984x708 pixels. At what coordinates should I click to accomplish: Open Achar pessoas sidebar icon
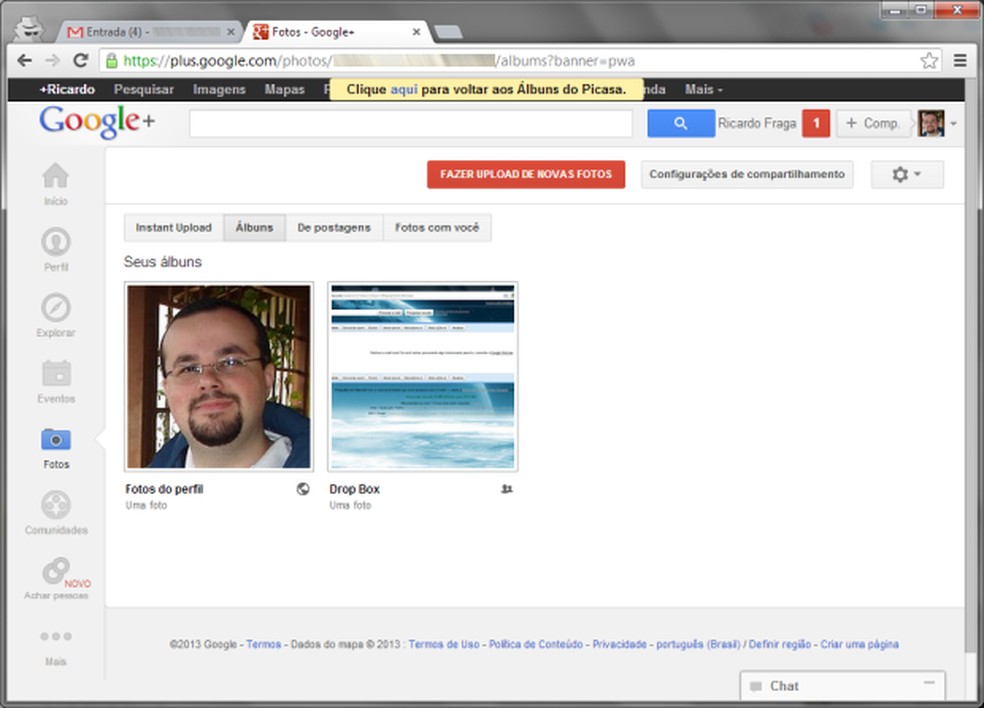pos(56,571)
